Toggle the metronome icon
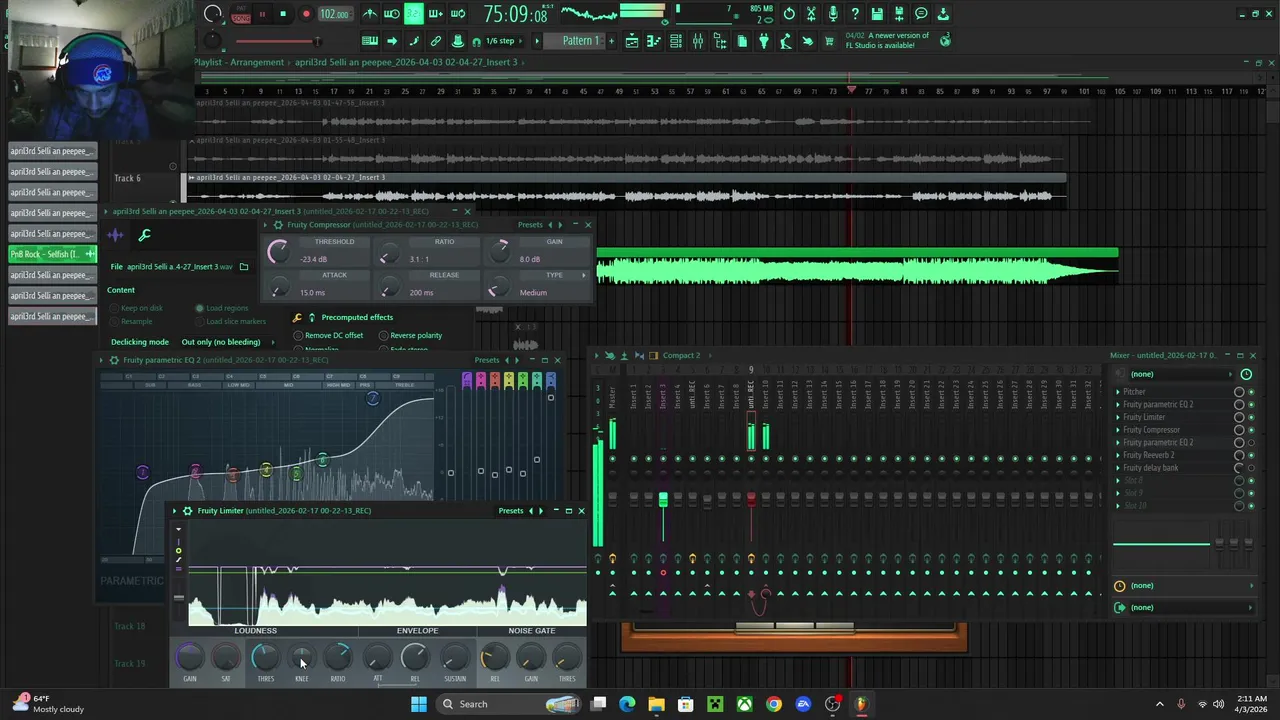Screen dimensions: 1280x720 coord(370,14)
